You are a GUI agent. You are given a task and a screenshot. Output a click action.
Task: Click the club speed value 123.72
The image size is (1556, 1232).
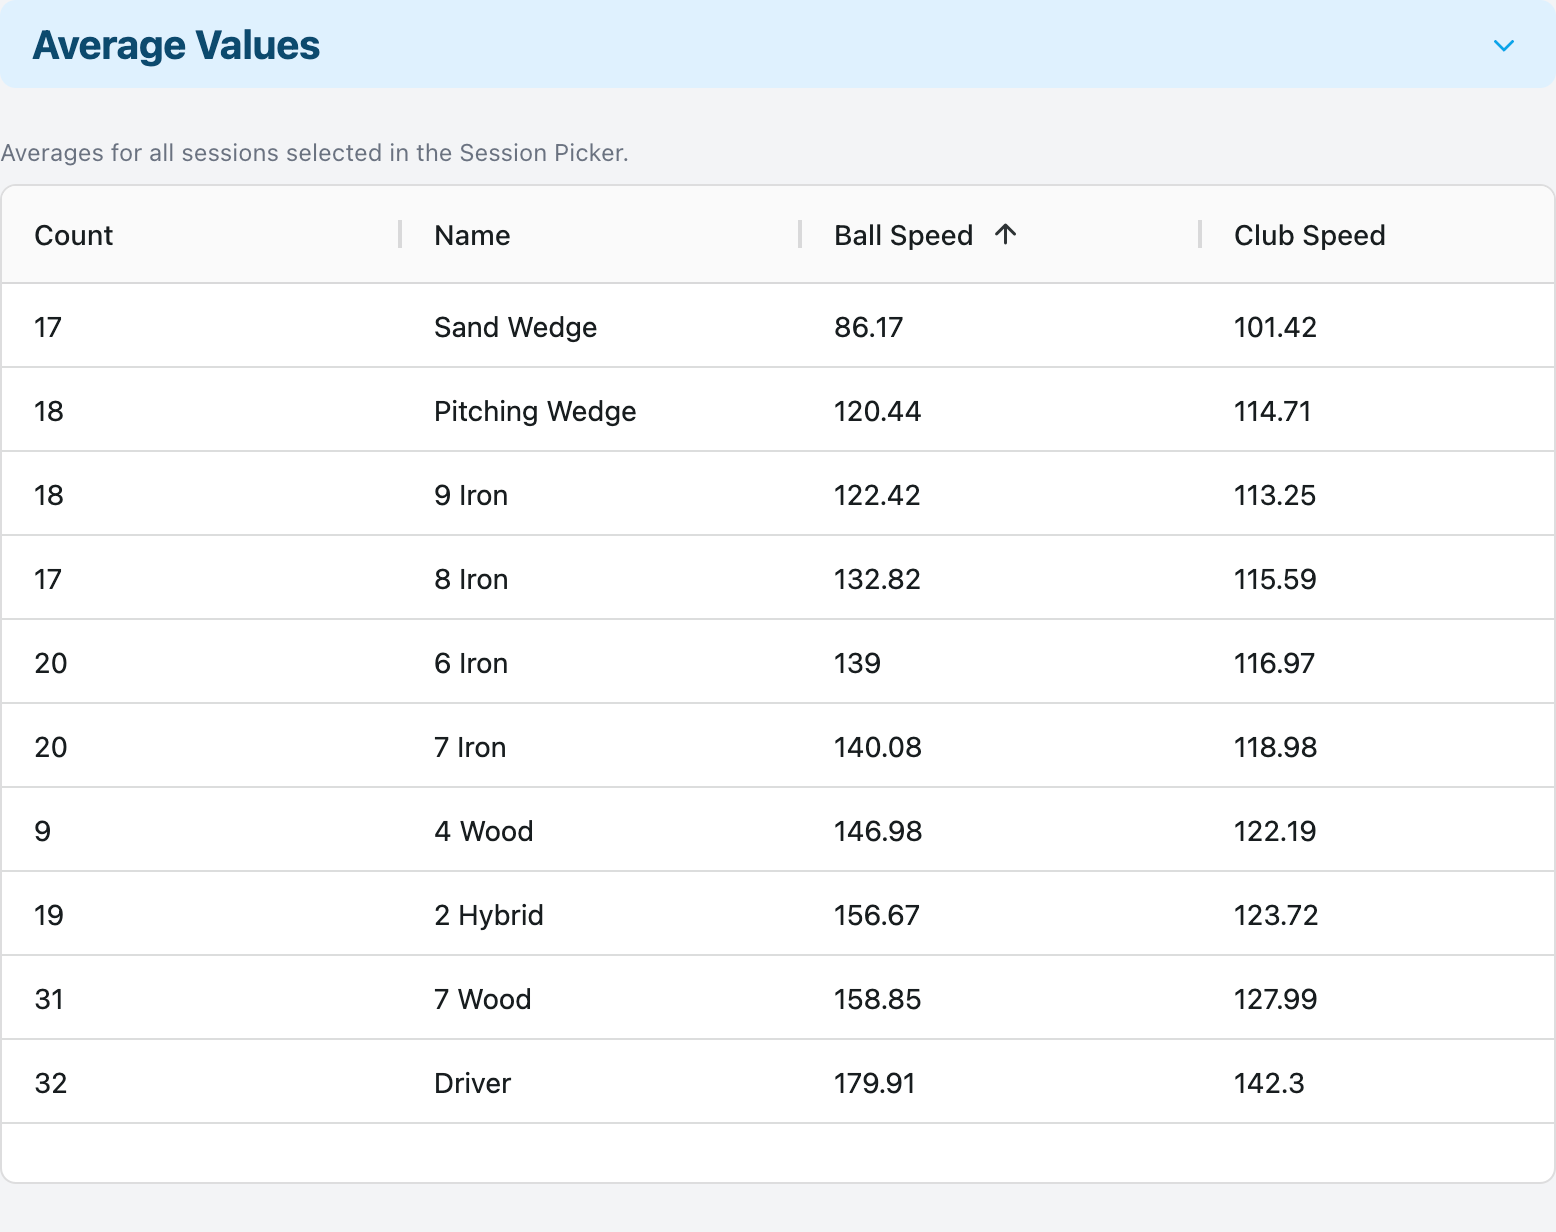(1276, 915)
